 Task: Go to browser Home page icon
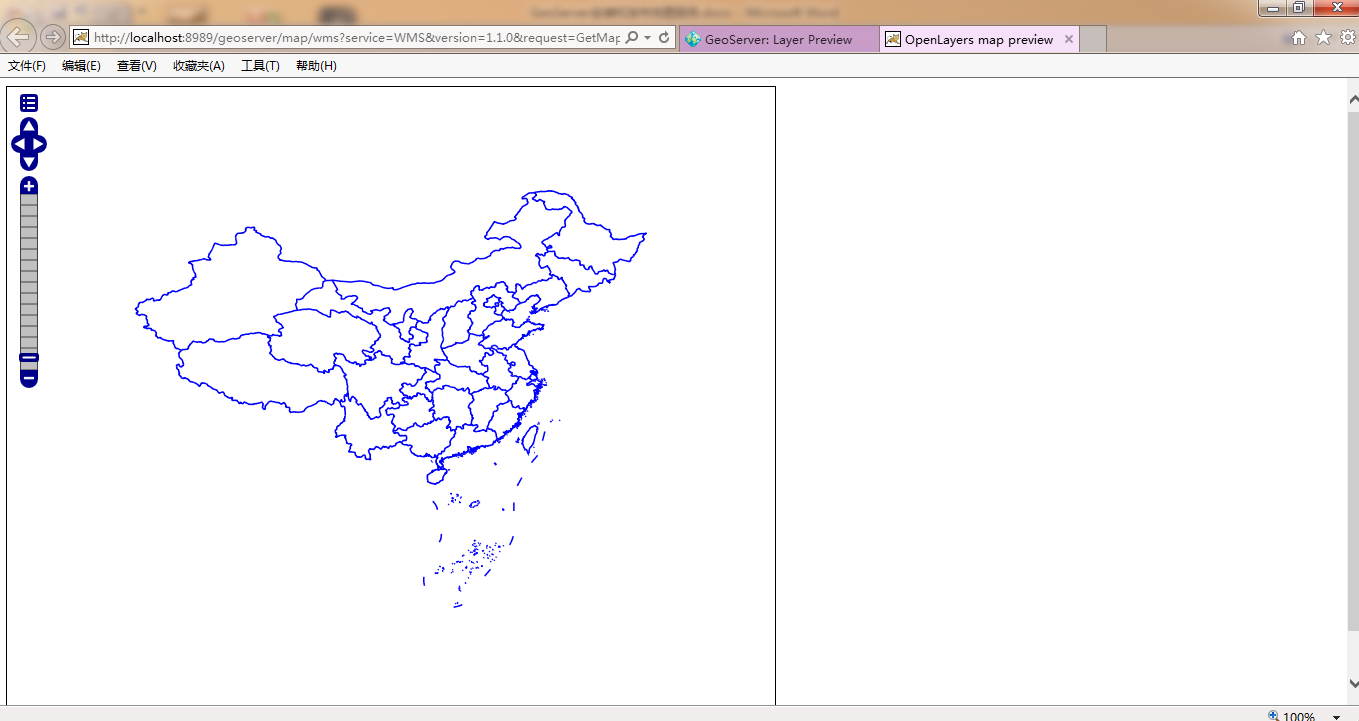(x=1299, y=38)
